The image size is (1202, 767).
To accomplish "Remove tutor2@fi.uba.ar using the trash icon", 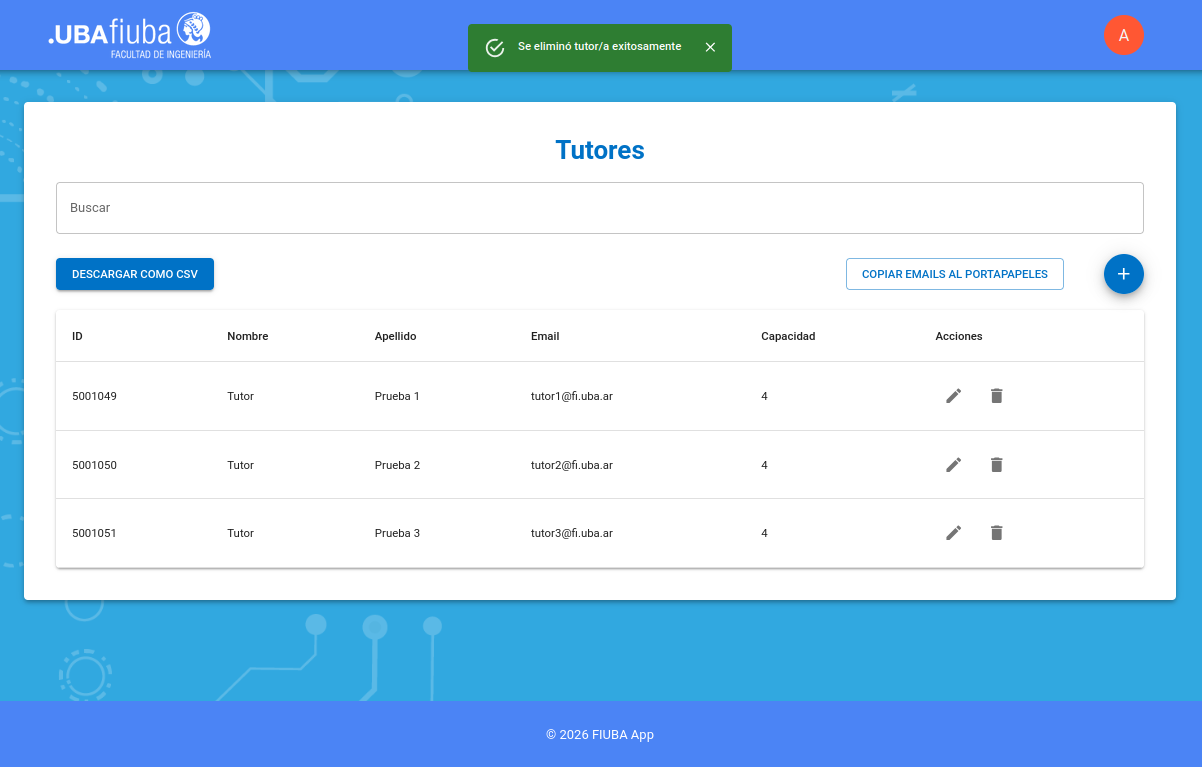I will pos(996,465).
